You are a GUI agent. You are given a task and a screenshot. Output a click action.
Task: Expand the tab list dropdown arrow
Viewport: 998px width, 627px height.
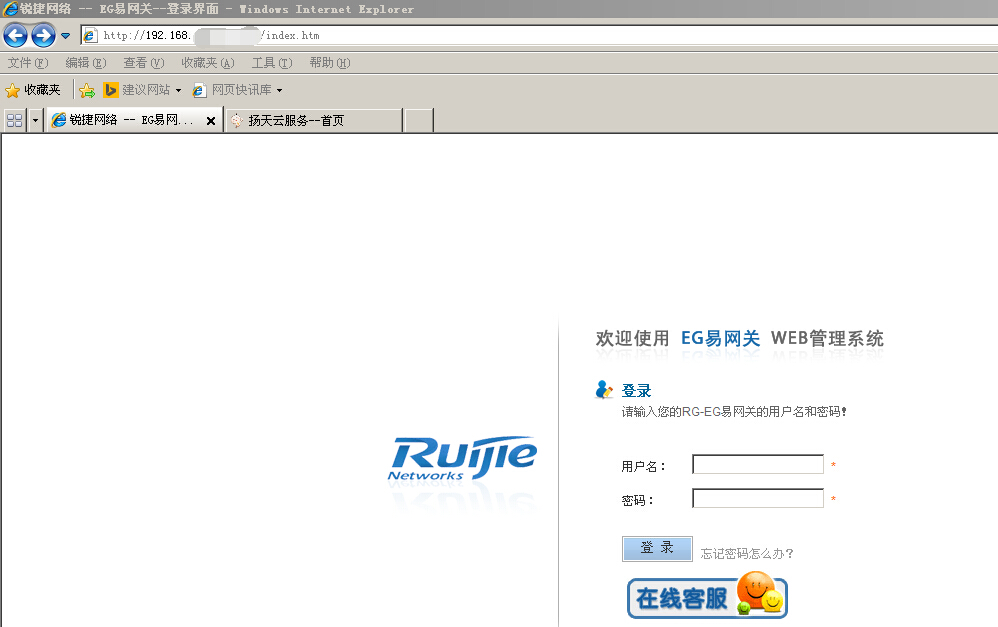[35, 120]
